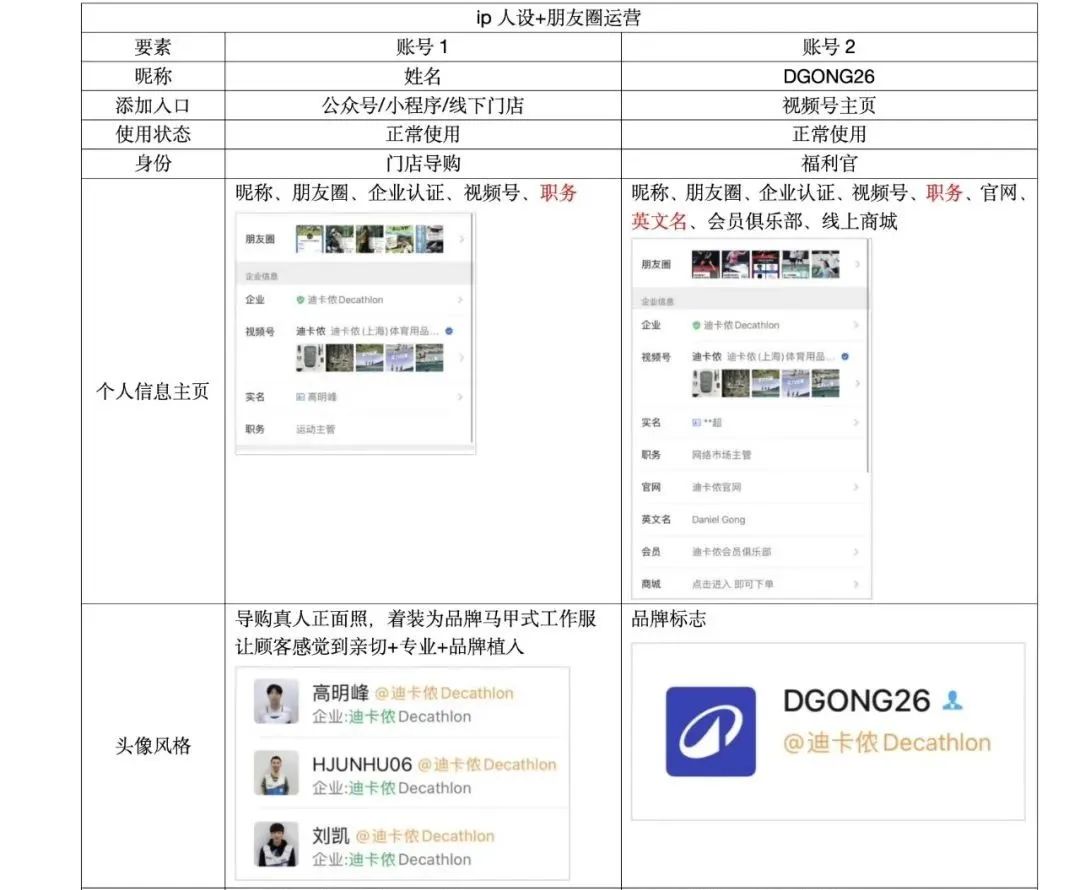The height and width of the screenshot is (890, 1080).
Task: Select the "门店导购" identity cell
Action: [422, 163]
